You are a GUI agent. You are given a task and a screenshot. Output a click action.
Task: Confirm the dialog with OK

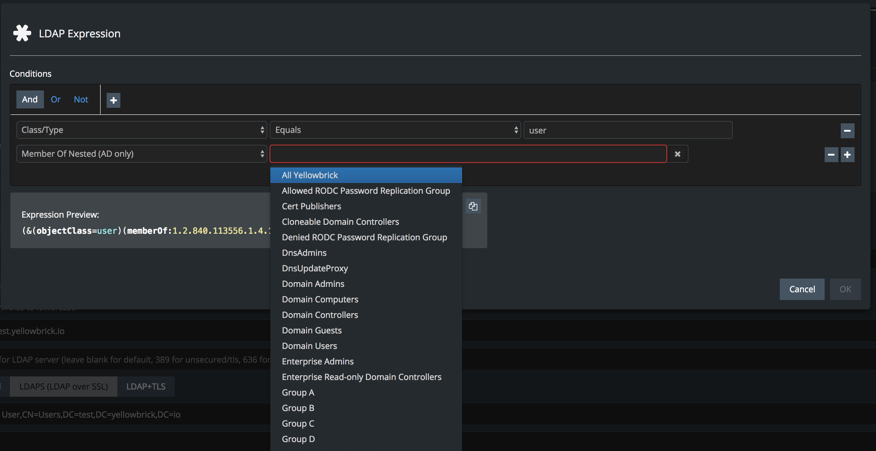click(844, 289)
